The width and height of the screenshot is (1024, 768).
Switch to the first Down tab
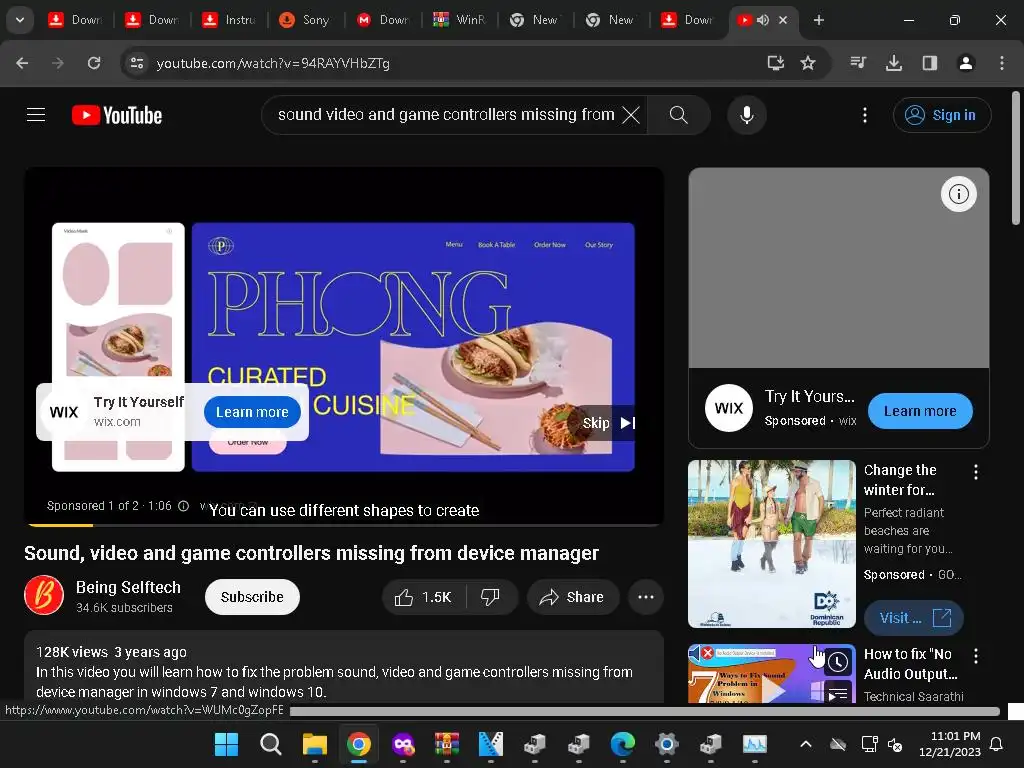[75, 20]
